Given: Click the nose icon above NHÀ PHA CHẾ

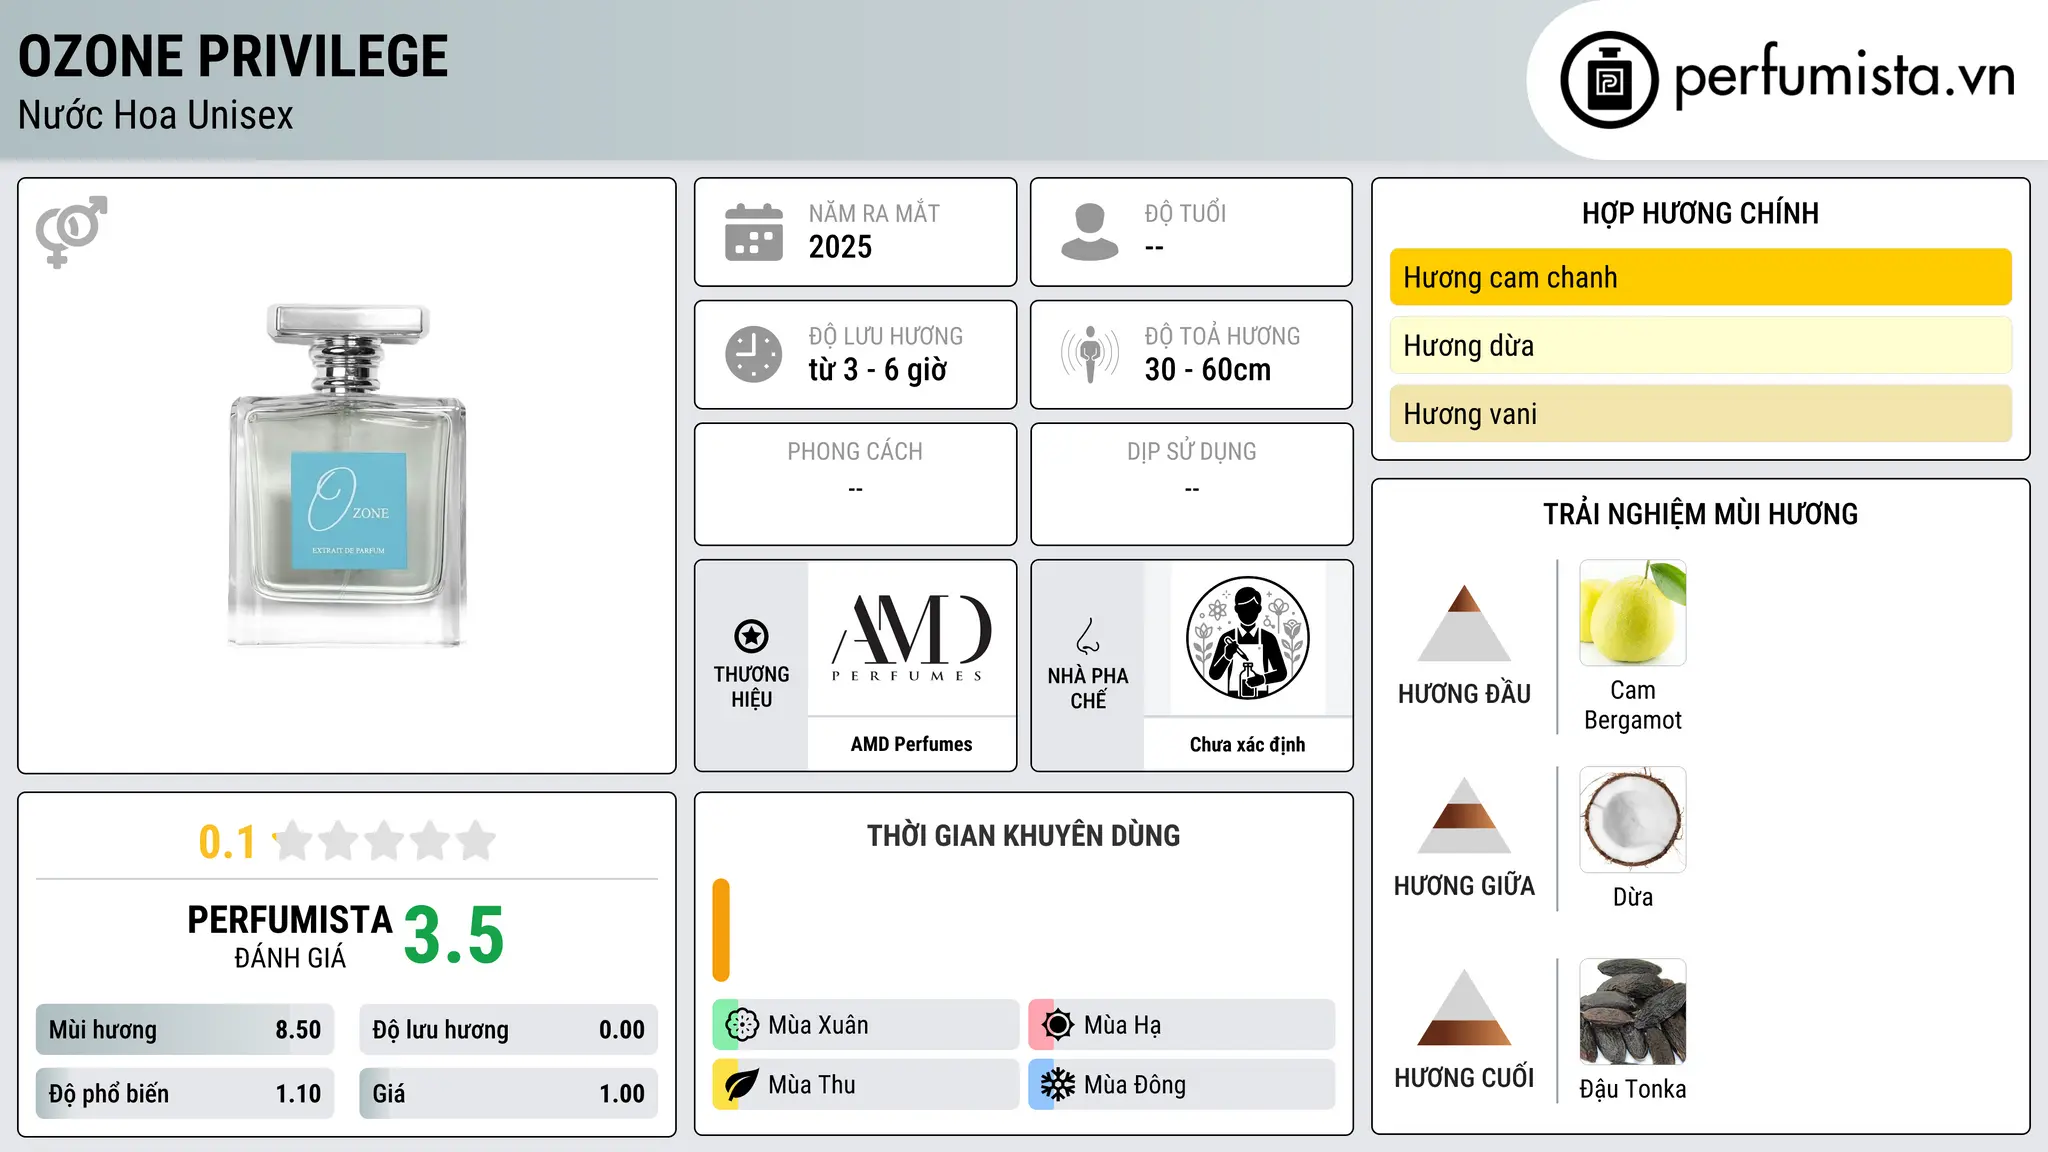Looking at the screenshot, I should pos(1088,636).
